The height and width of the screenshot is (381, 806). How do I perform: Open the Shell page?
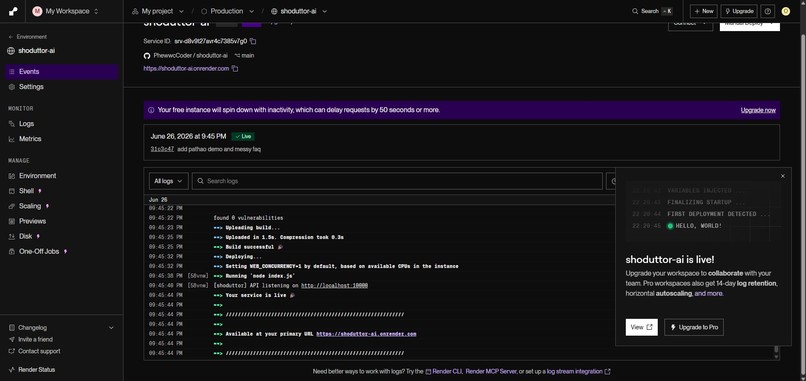click(x=62, y=191)
